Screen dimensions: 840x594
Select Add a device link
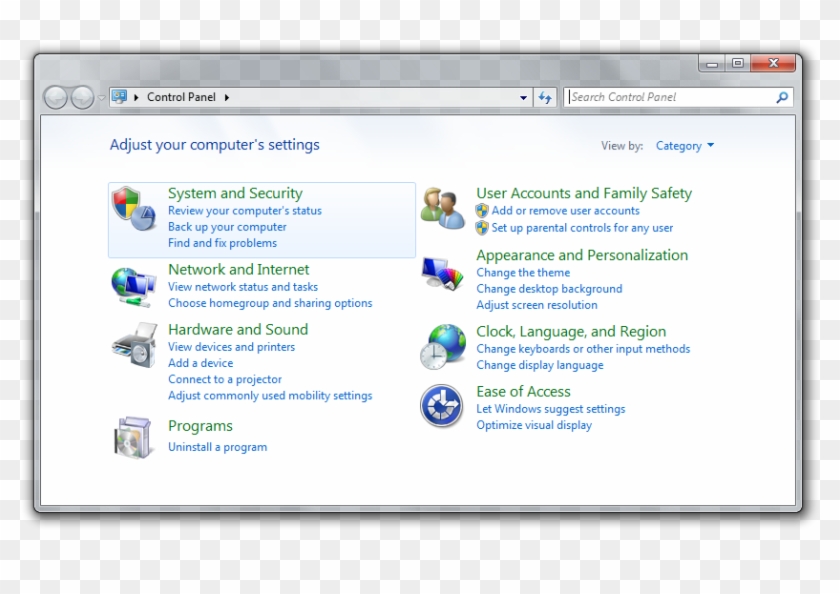point(200,363)
